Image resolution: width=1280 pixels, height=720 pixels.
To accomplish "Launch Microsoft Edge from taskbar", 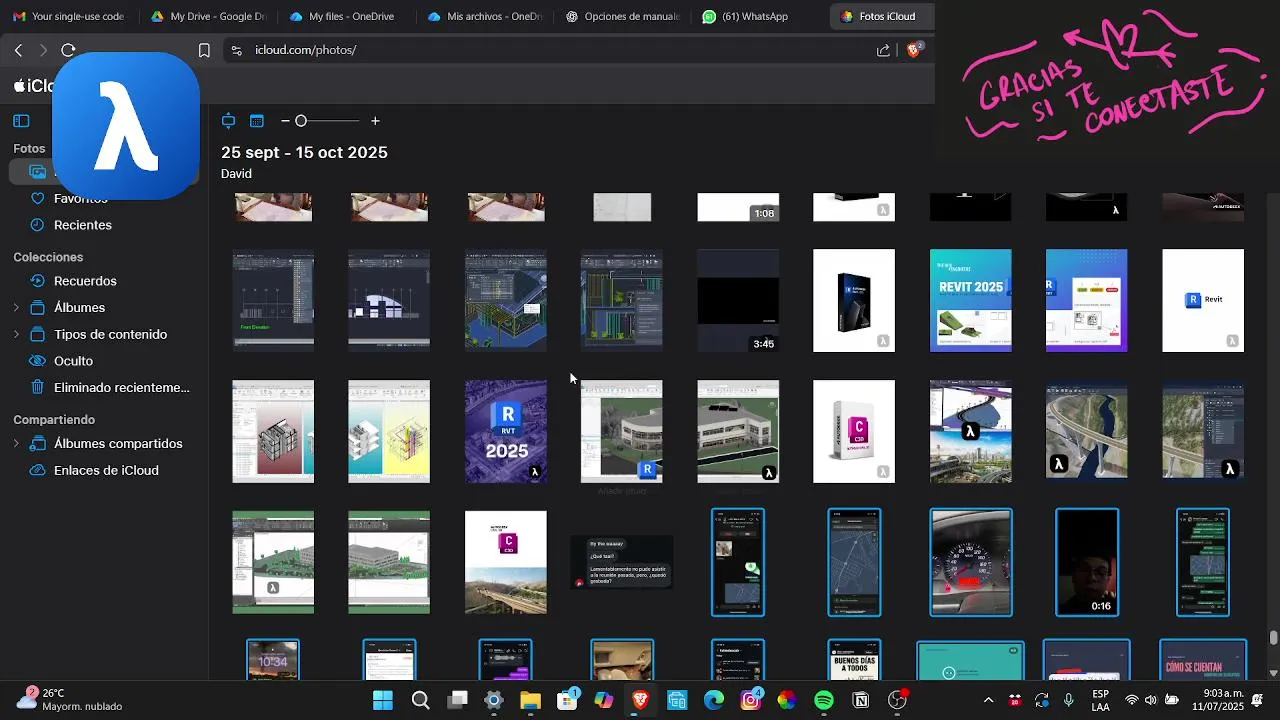I will pos(714,700).
